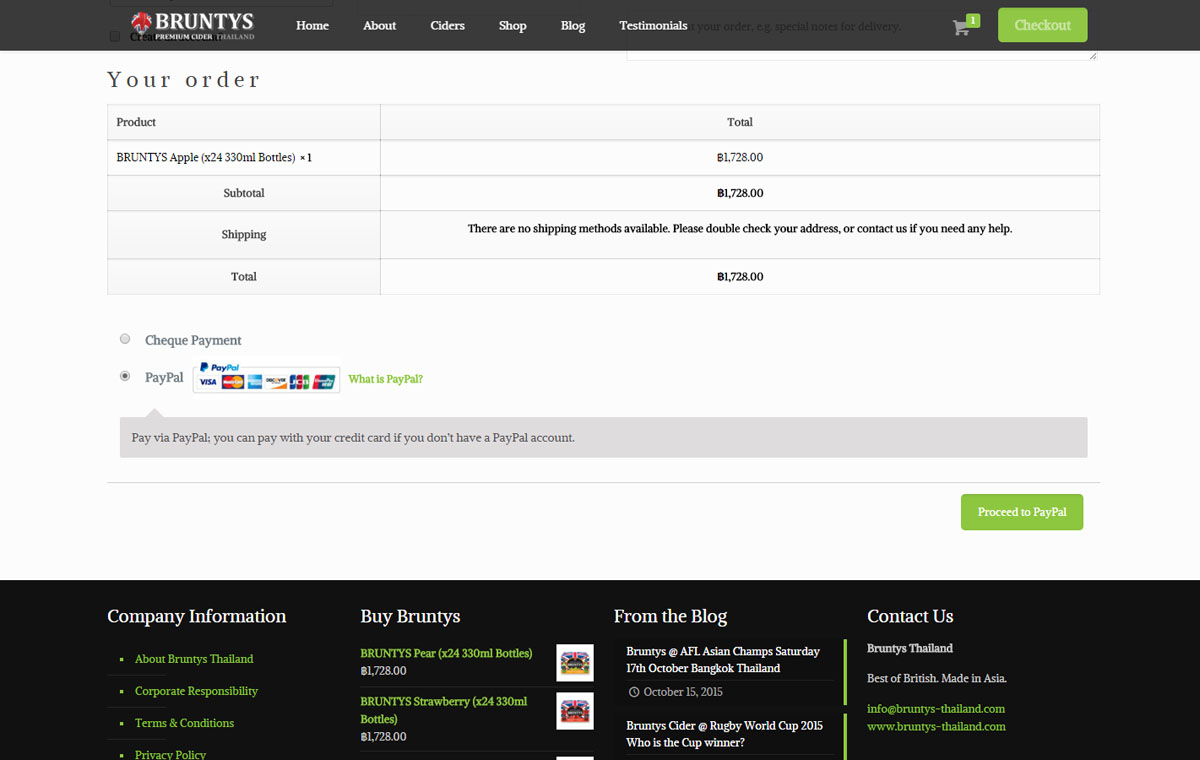The height and width of the screenshot is (760, 1200).
Task: Click the PayPal credit cards logo image
Action: point(266,377)
